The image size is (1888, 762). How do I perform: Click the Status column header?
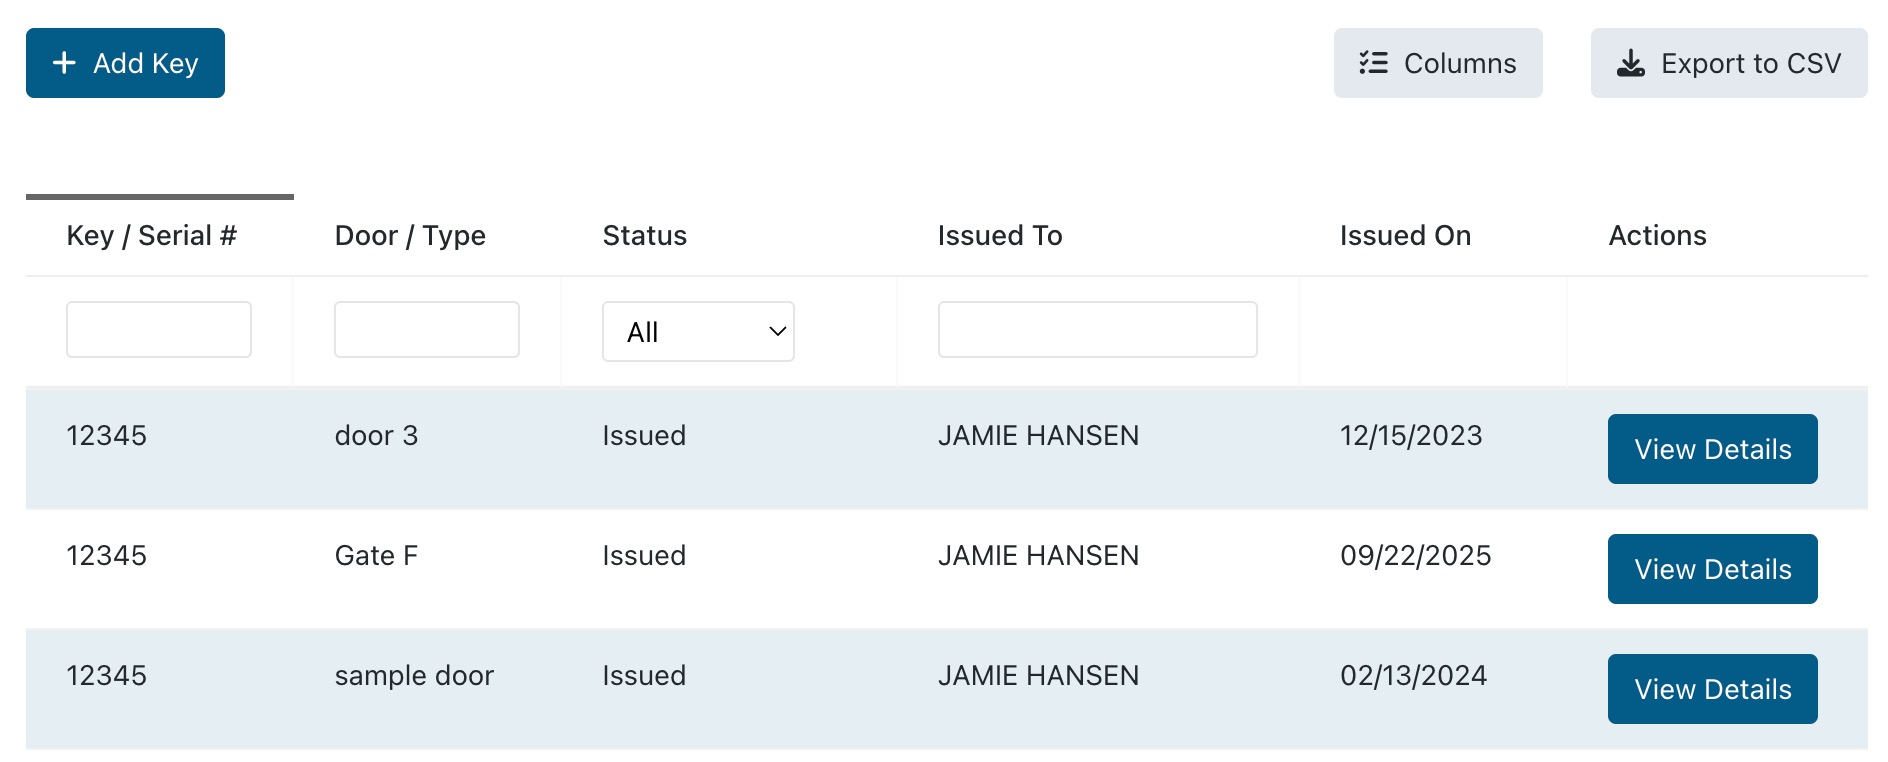pos(644,236)
